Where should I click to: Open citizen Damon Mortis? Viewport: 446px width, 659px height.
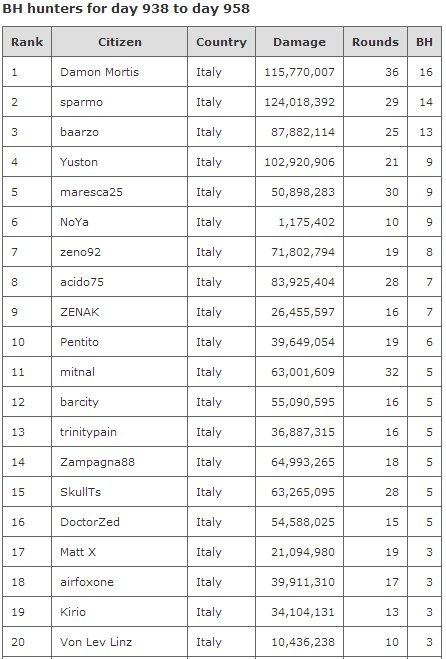[99, 72]
